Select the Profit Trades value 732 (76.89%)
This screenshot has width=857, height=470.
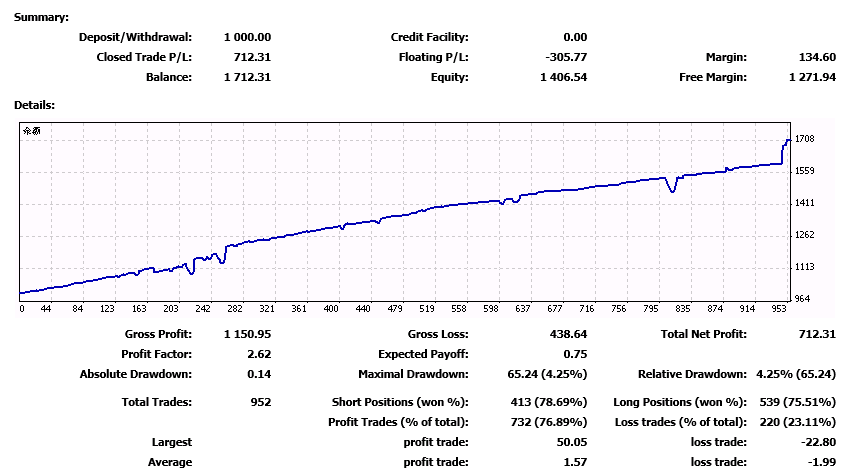pyautogui.click(x=549, y=422)
